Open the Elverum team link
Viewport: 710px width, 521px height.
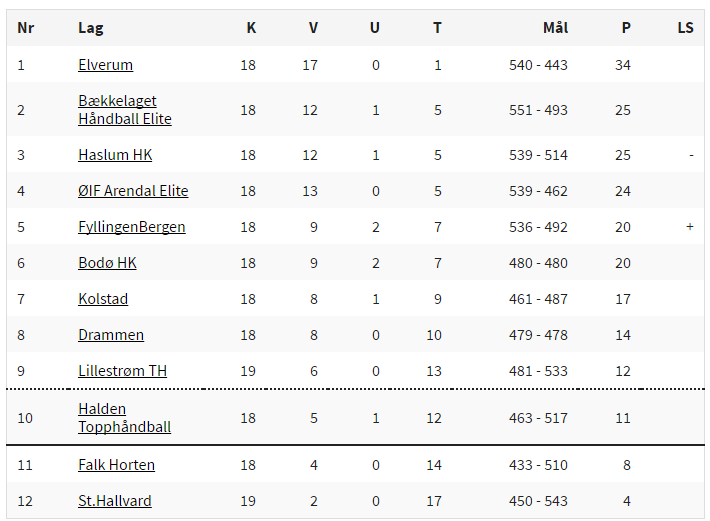(x=106, y=65)
